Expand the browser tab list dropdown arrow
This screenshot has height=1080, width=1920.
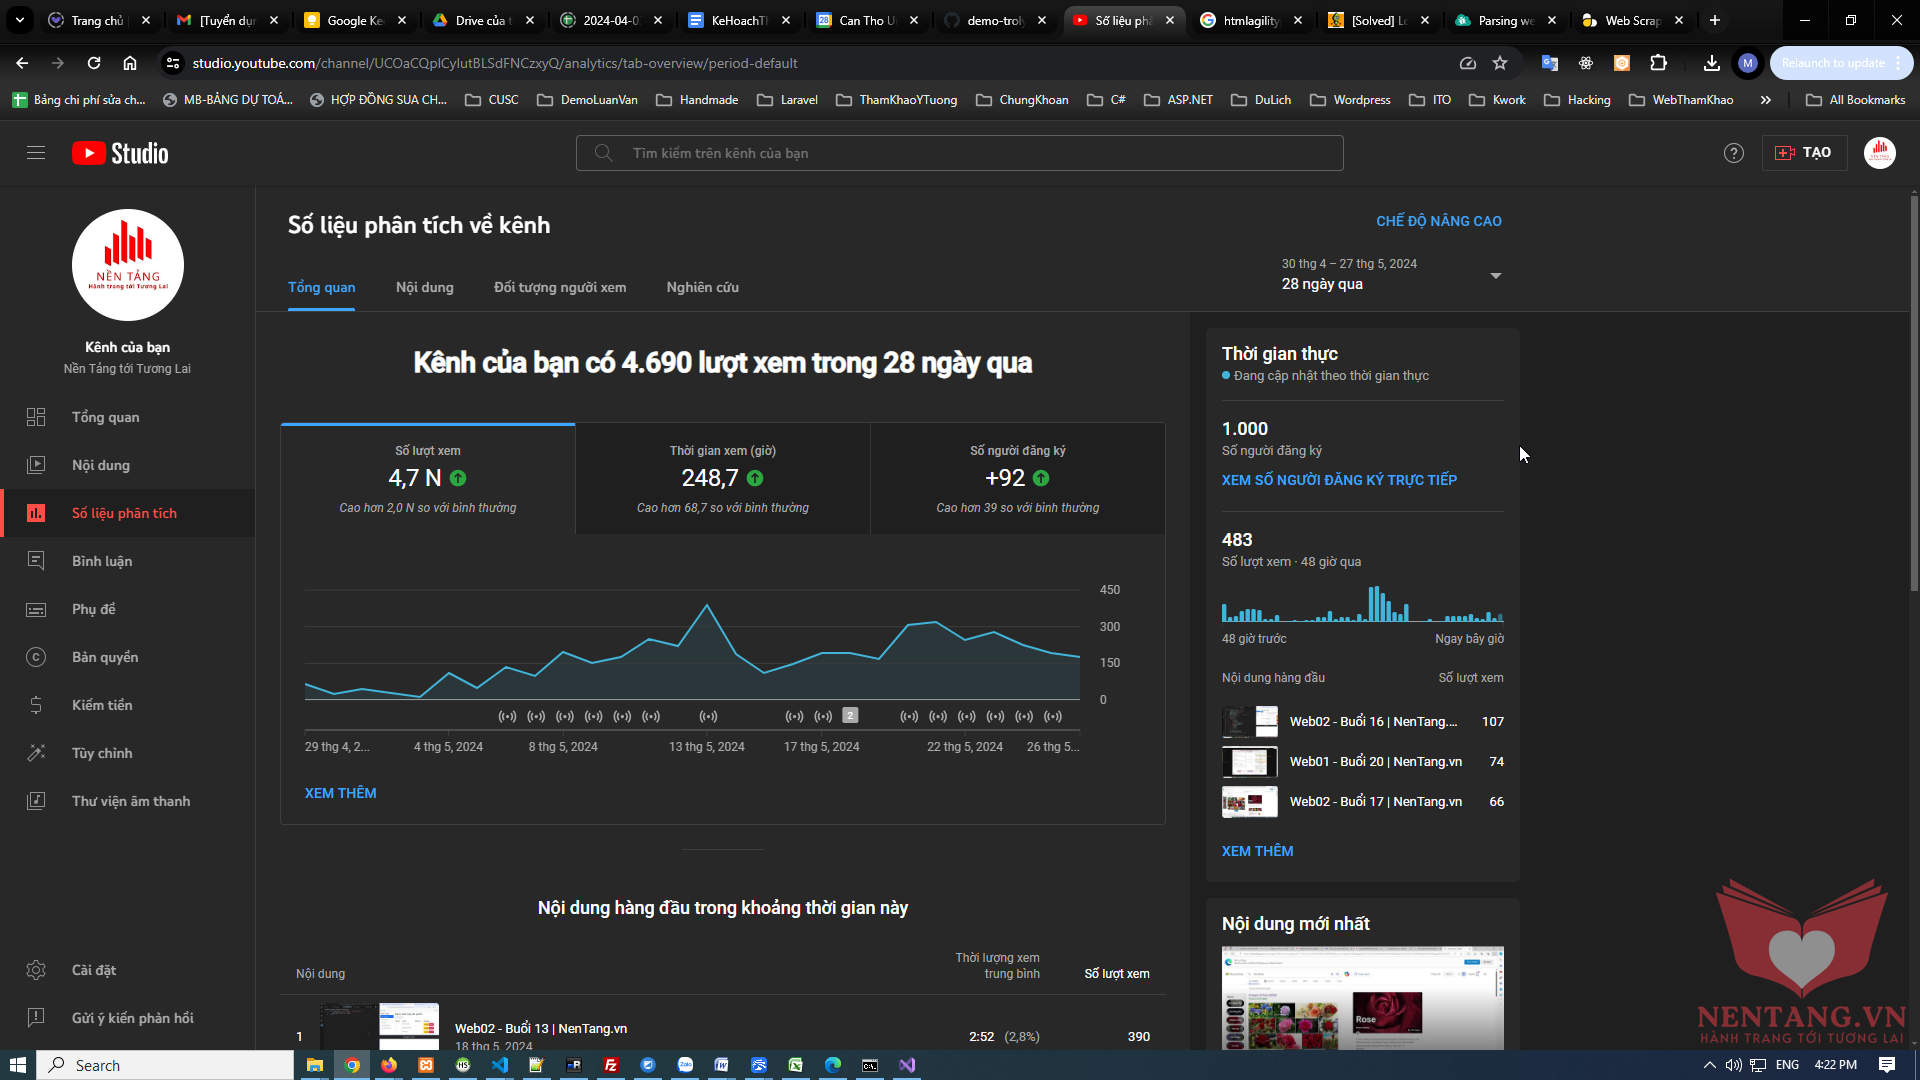tap(19, 20)
